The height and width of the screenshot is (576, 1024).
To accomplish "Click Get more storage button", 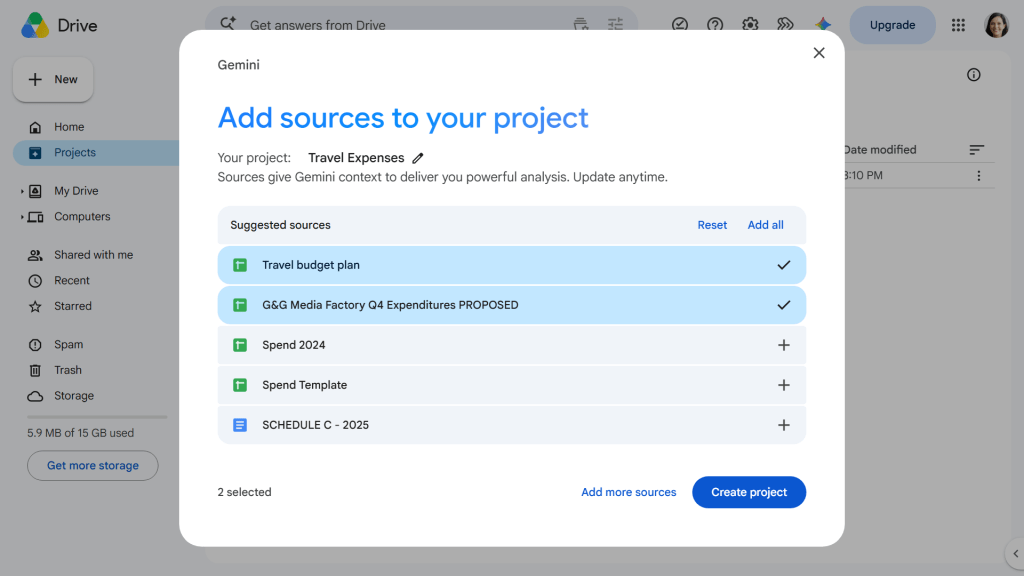I will [x=93, y=466].
